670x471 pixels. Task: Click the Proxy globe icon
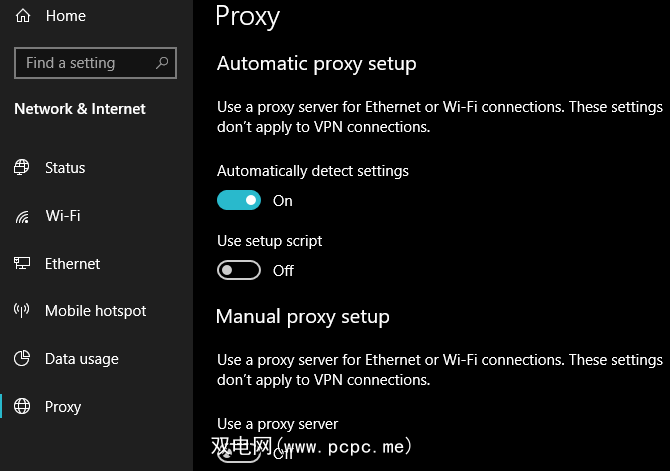(x=22, y=407)
